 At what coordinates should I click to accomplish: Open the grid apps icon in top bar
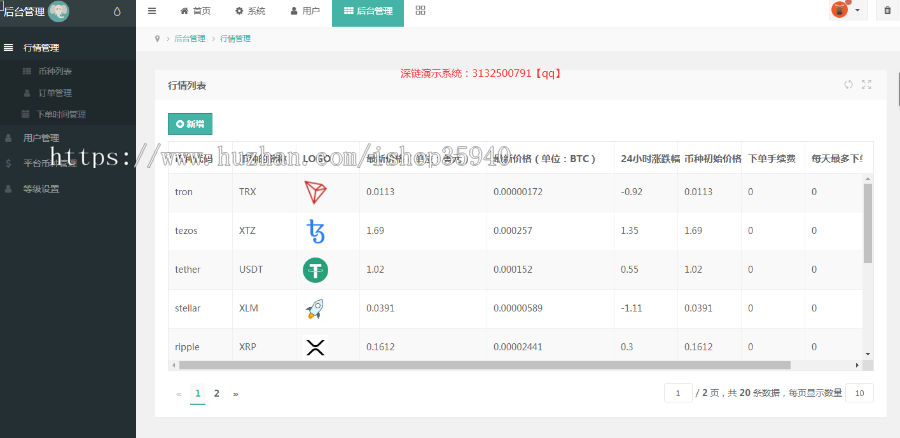click(420, 11)
